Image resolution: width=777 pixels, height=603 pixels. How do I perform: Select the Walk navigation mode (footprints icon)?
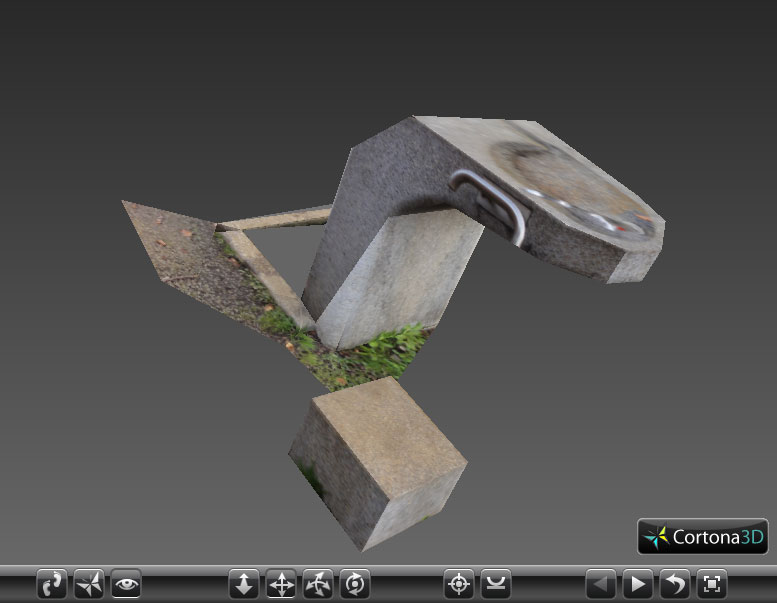[52, 584]
